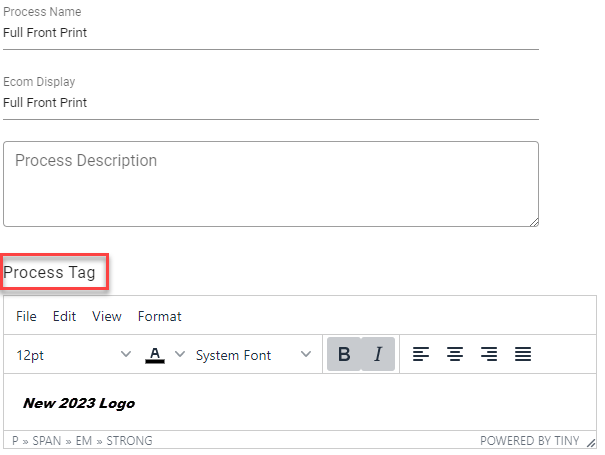Center align the text
Screen dimensions: 605x455
[455, 354]
